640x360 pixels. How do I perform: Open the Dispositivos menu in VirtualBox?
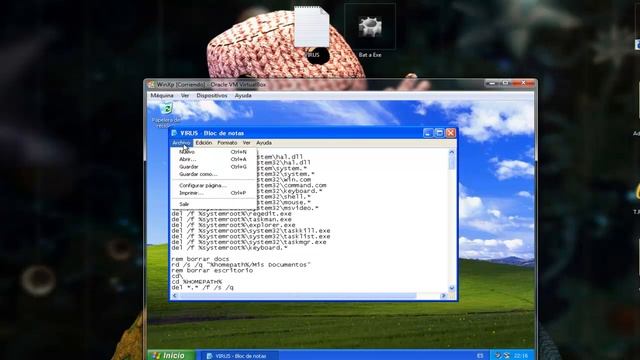(212, 96)
